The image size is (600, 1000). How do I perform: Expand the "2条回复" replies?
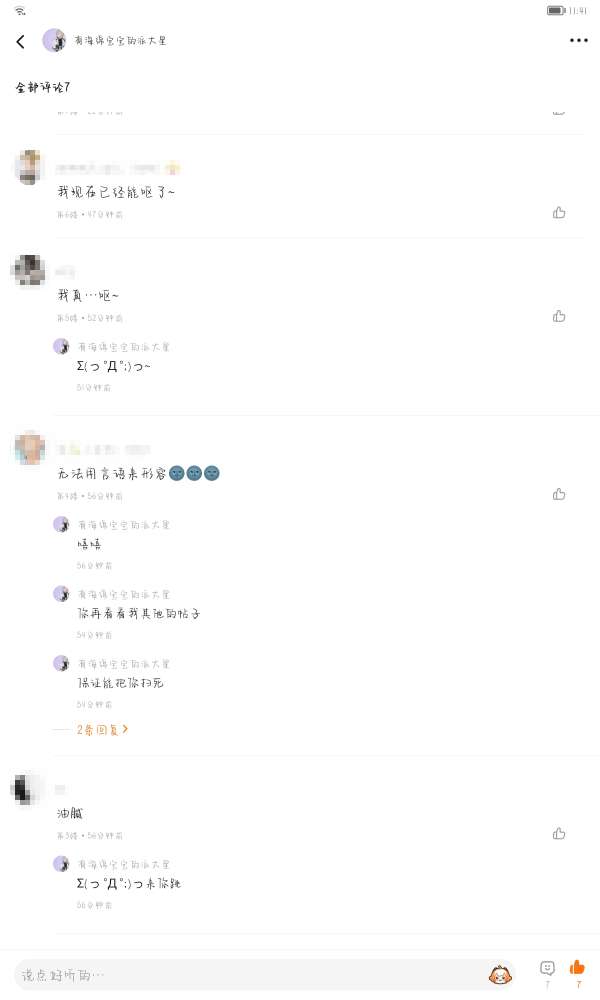(102, 730)
